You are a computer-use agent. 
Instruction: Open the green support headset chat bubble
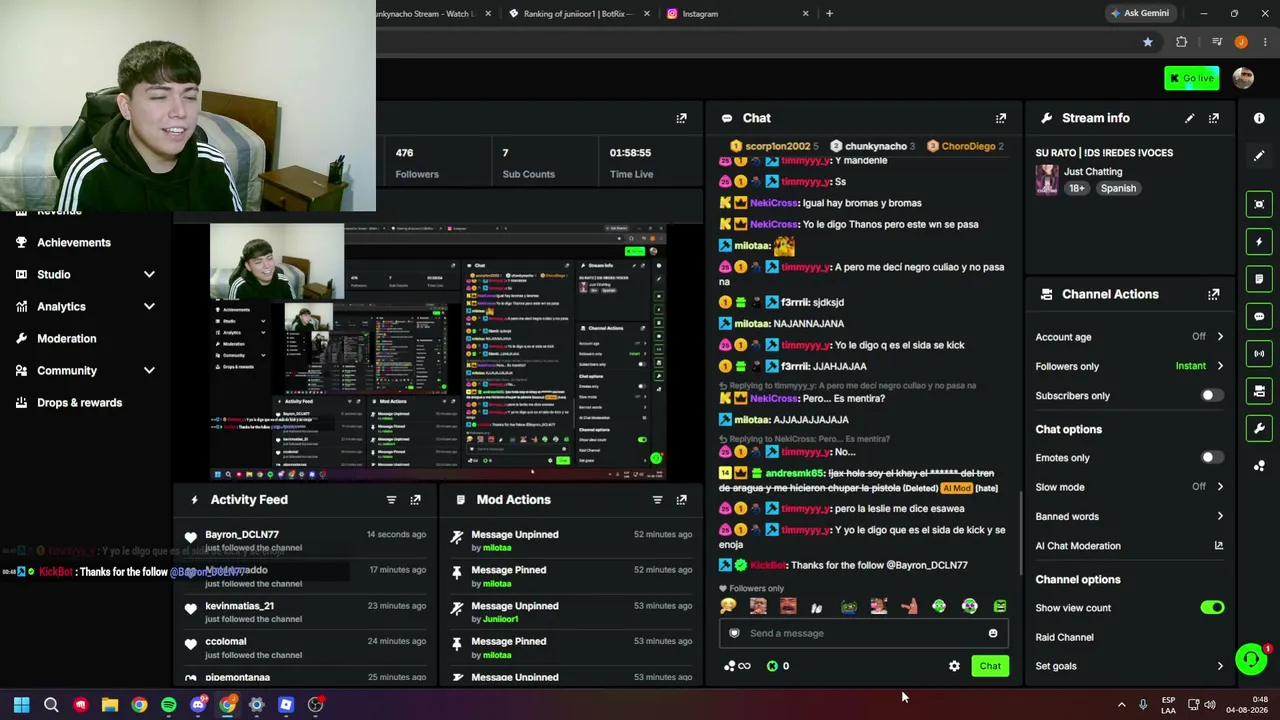(1251, 659)
